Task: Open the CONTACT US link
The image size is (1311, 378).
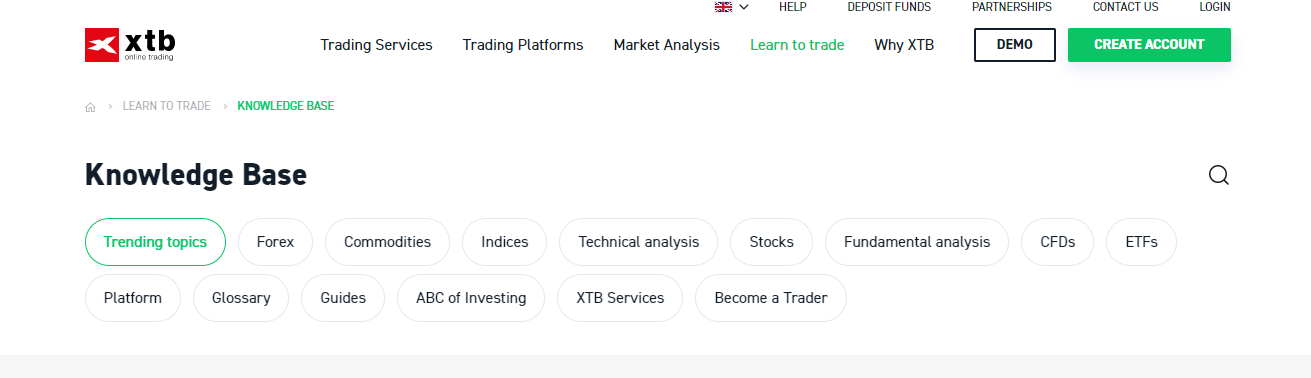Action: (1125, 7)
